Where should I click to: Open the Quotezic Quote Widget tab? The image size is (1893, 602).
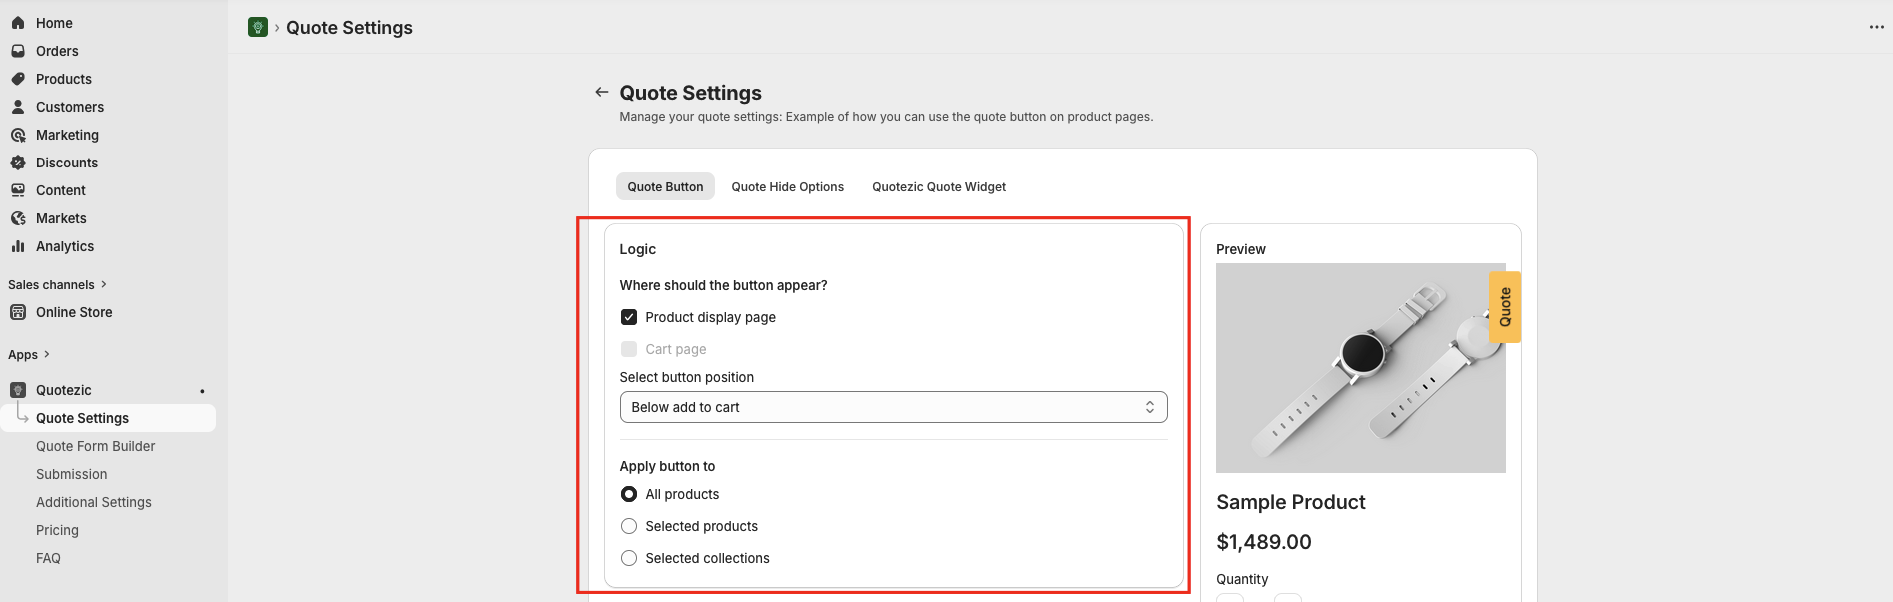(x=938, y=187)
